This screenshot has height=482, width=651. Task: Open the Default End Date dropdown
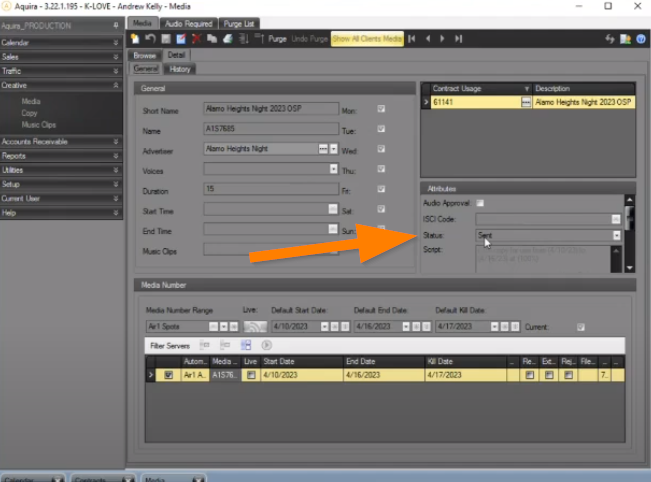[x=406, y=327]
